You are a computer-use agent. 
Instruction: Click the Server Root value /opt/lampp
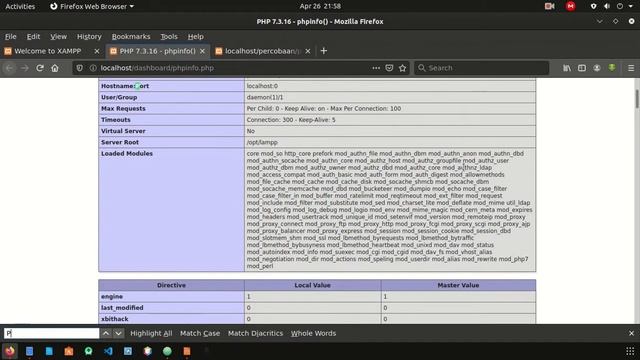pos(262,142)
